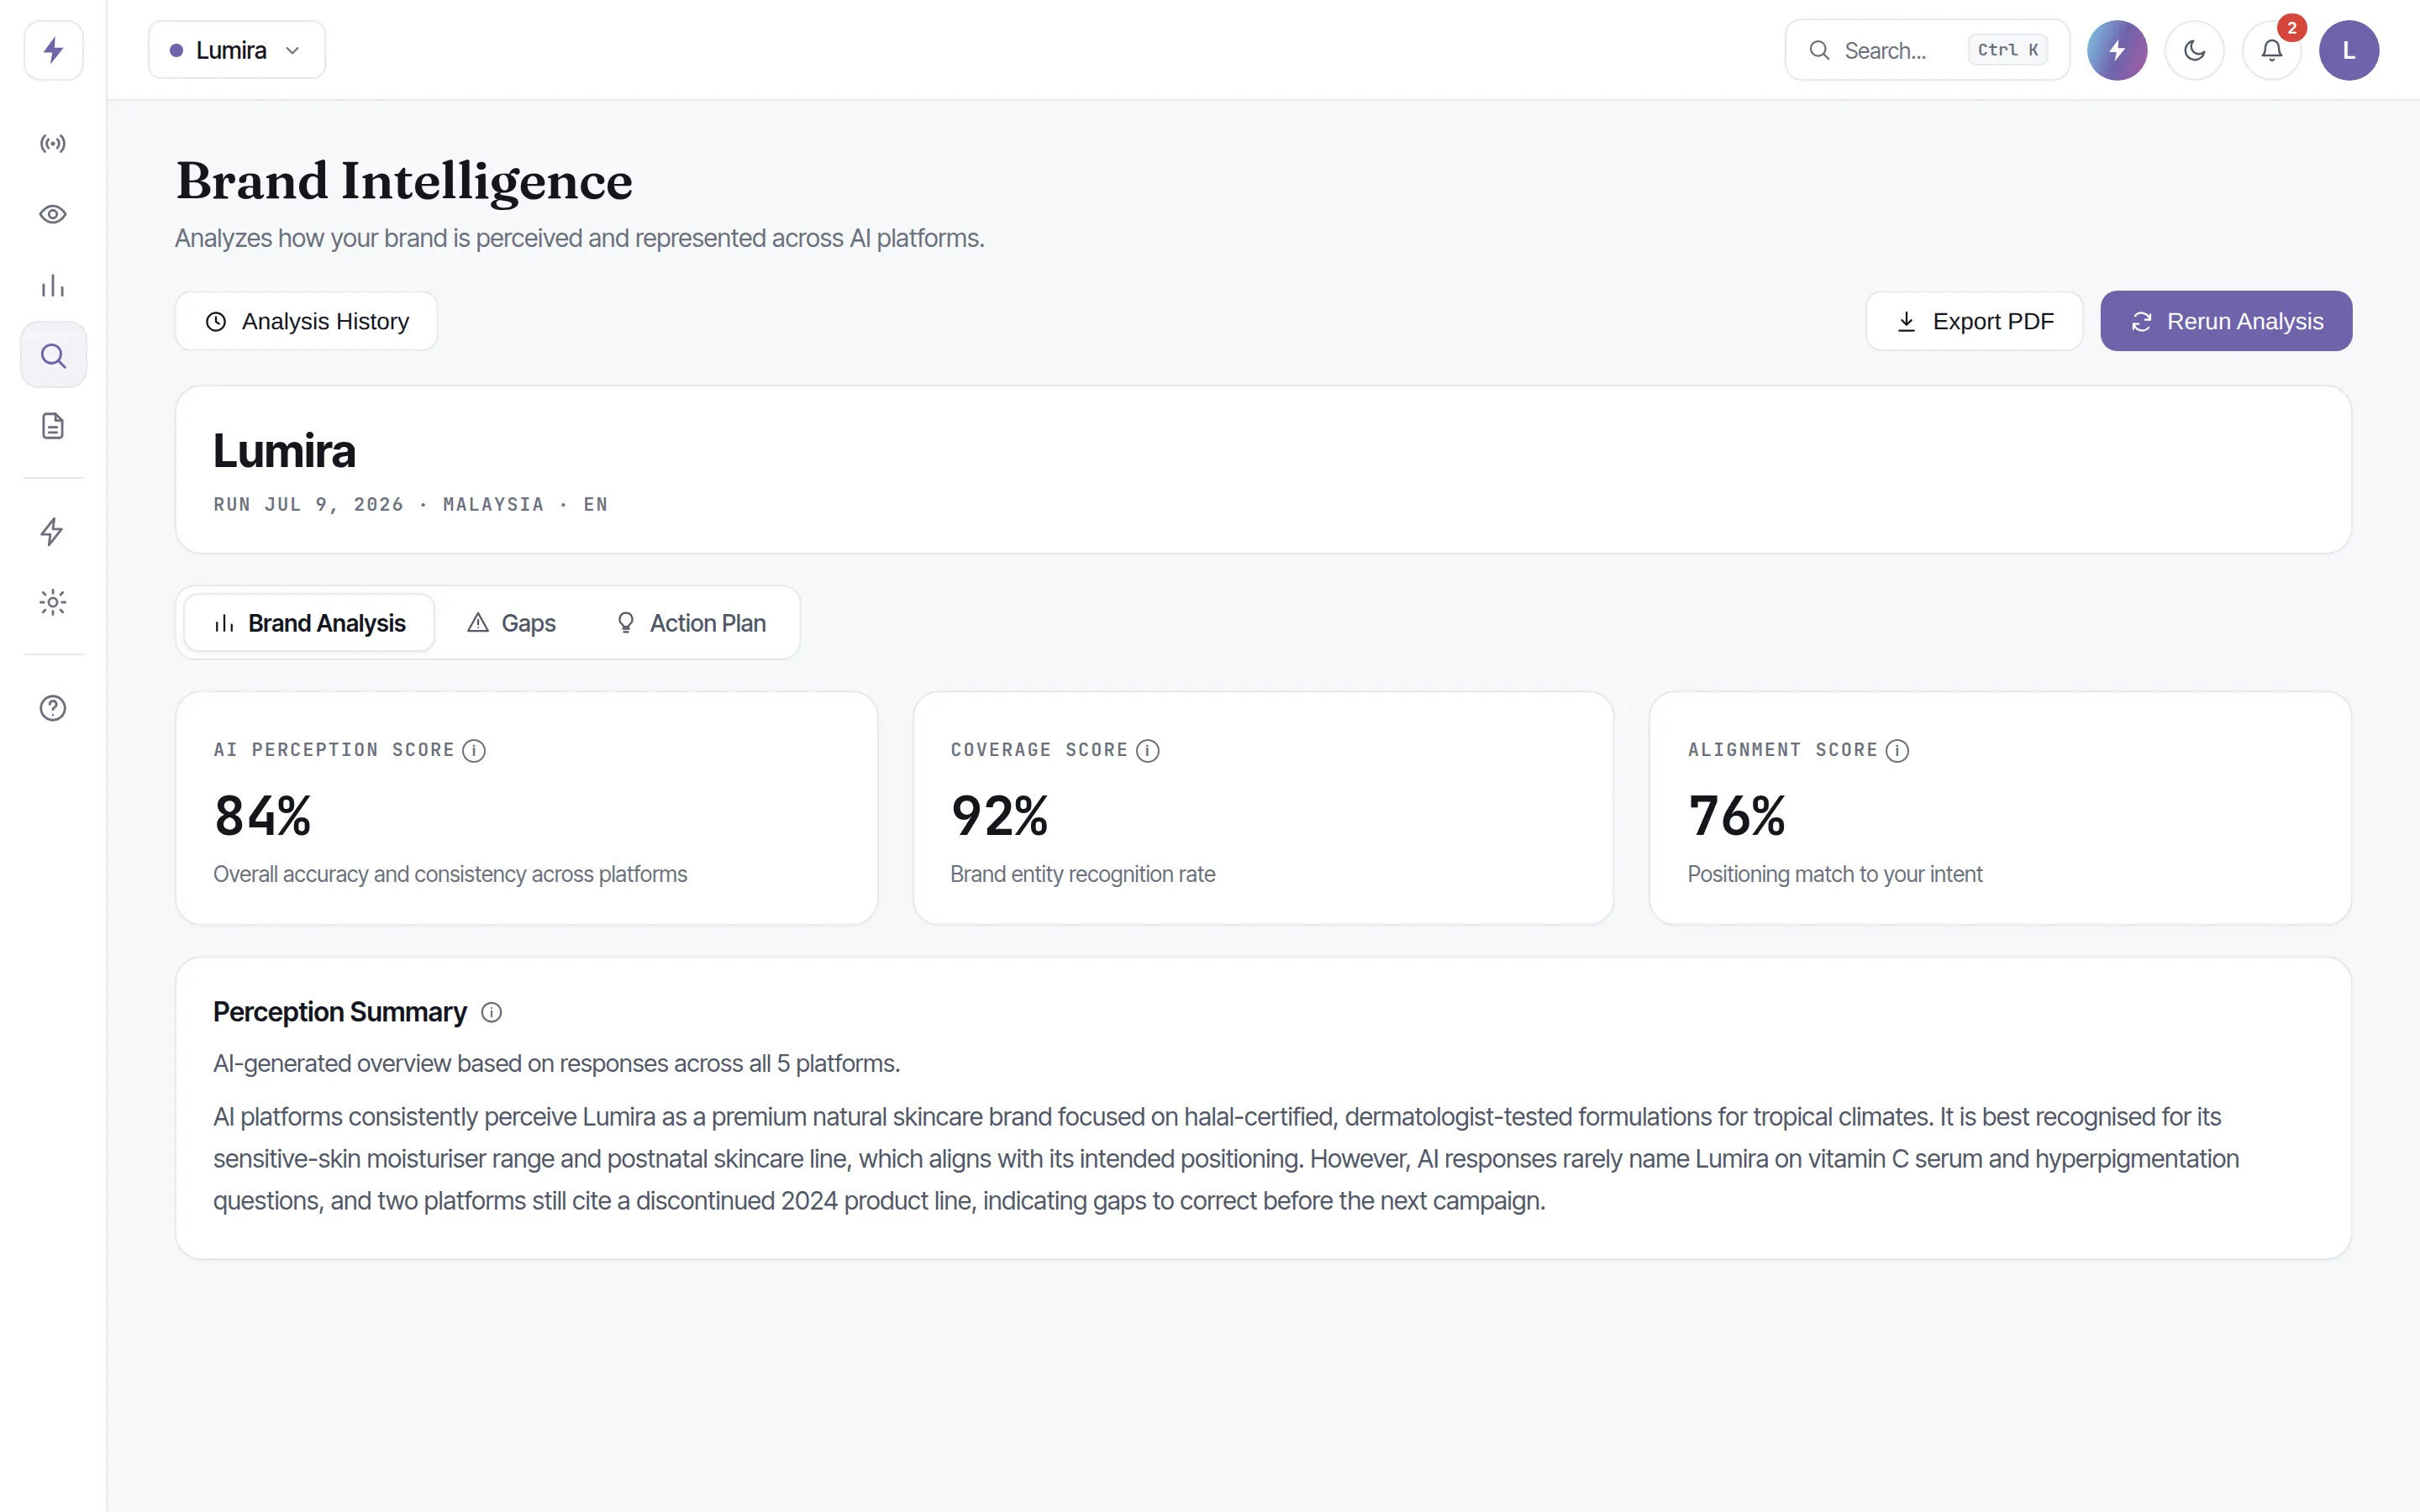Screen dimensions: 2420x1512
Task: Click info icon beside AI Perception Score
Action: [474, 750]
